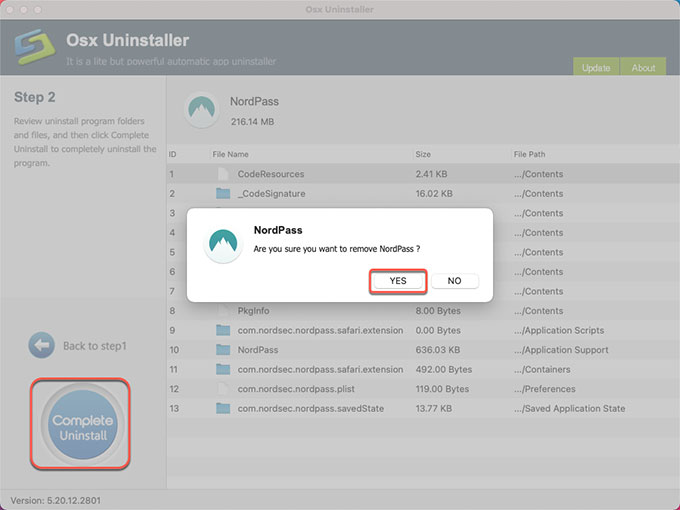Click the back arrow icon for step1
Image resolution: width=680 pixels, height=510 pixels.
(41, 345)
